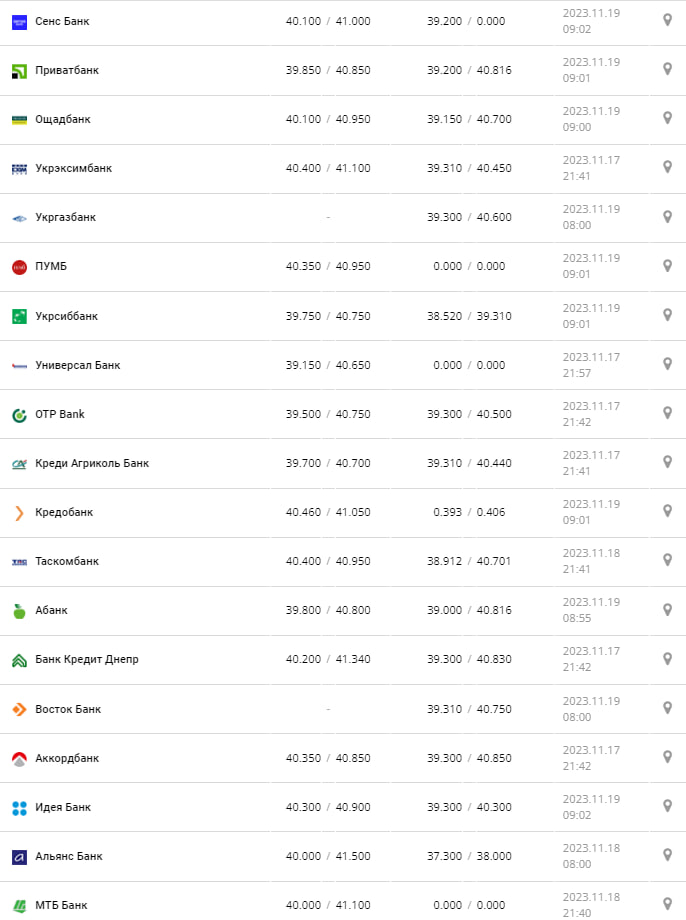Screen dimensions: 686x920
Task: Open the Укргазбанк bank link
Action: [x=65, y=217]
